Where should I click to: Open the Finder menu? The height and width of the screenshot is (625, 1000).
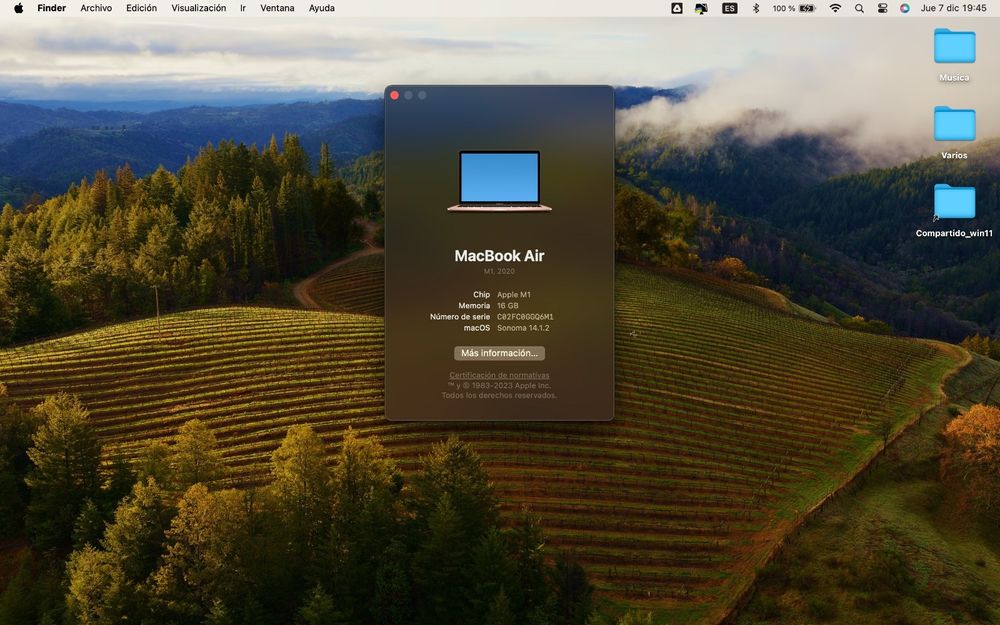tap(52, 8)
